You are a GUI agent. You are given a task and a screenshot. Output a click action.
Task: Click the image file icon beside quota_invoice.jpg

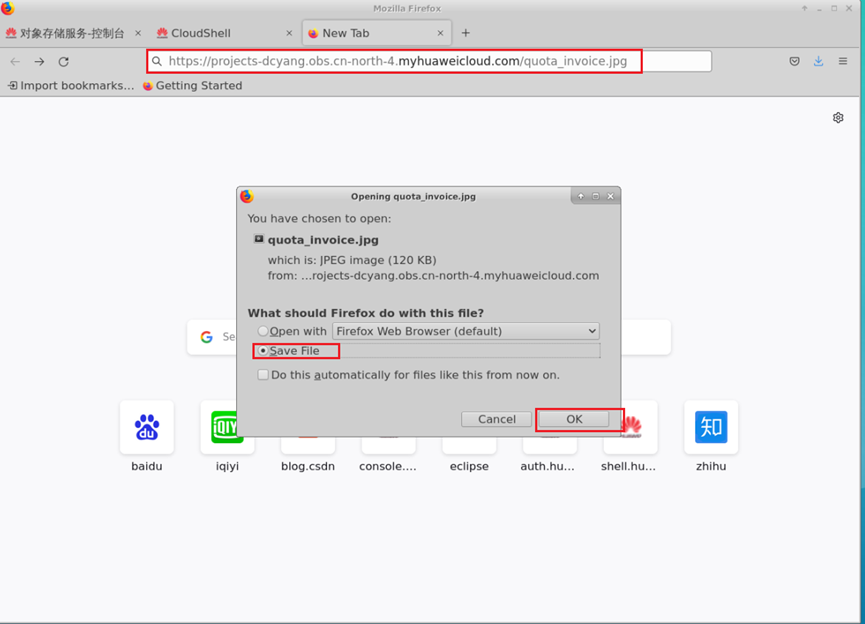pos(258,239)
